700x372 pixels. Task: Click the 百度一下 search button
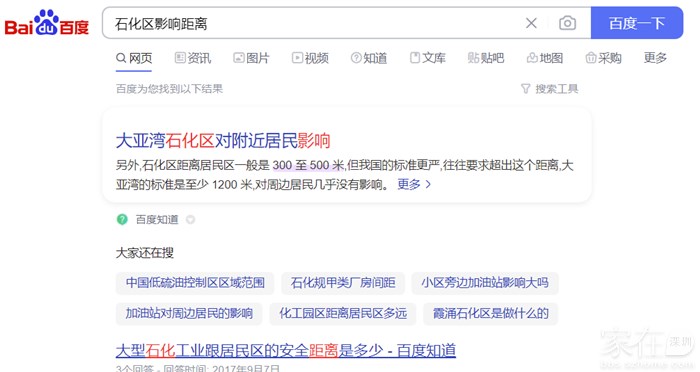[x=637, y=23]
